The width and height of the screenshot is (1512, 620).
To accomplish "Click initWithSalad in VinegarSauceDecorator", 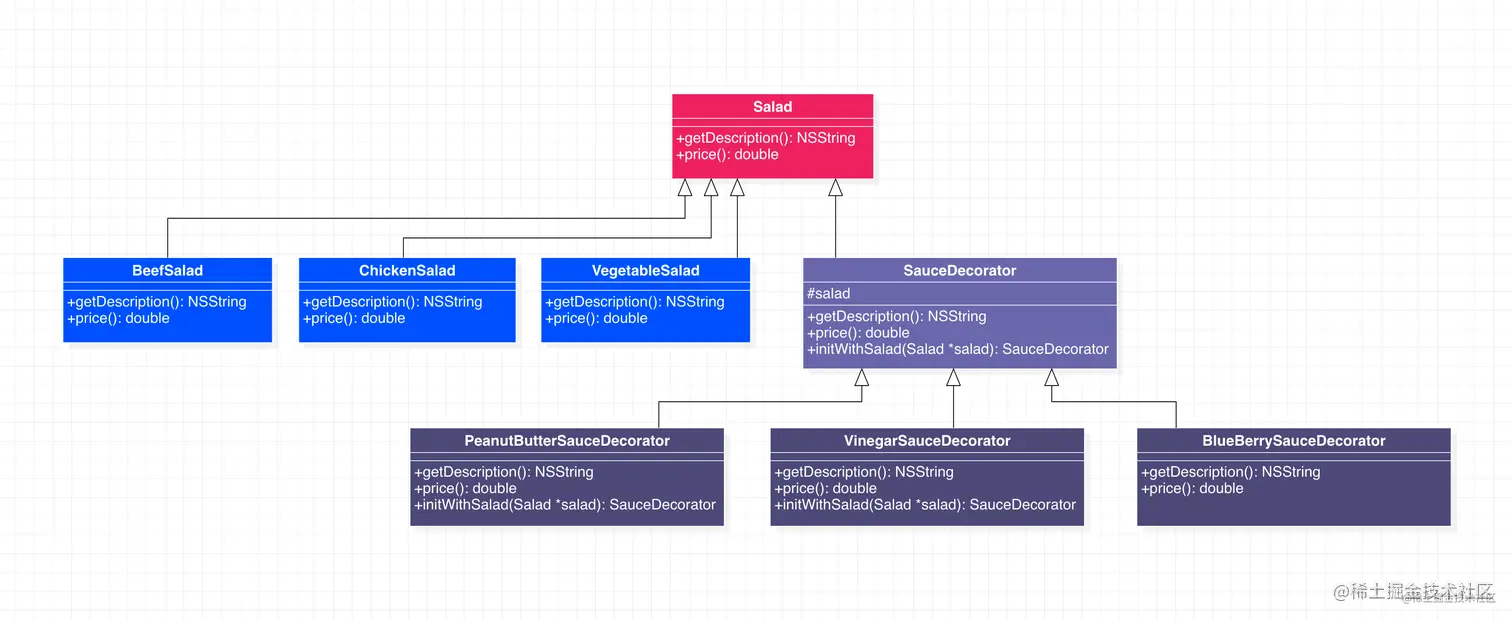I will coord(925,505).
